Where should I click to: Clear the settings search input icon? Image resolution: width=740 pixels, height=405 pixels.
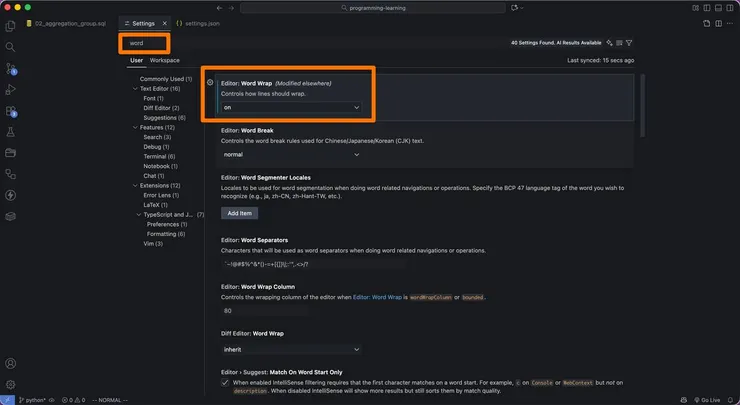pos(619,43)
